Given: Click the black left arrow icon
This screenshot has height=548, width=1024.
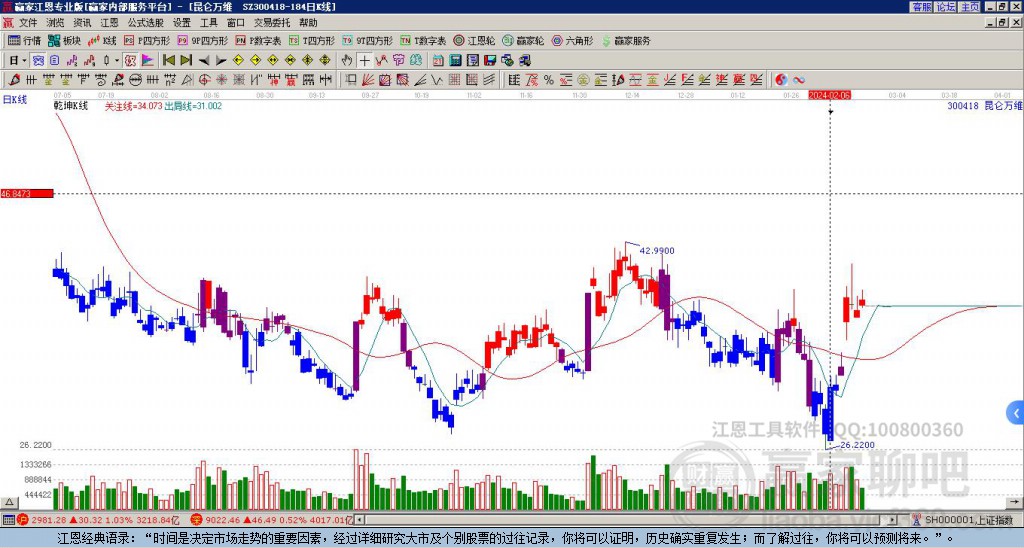Looking at the screenshot, I should tap(204, 61).
